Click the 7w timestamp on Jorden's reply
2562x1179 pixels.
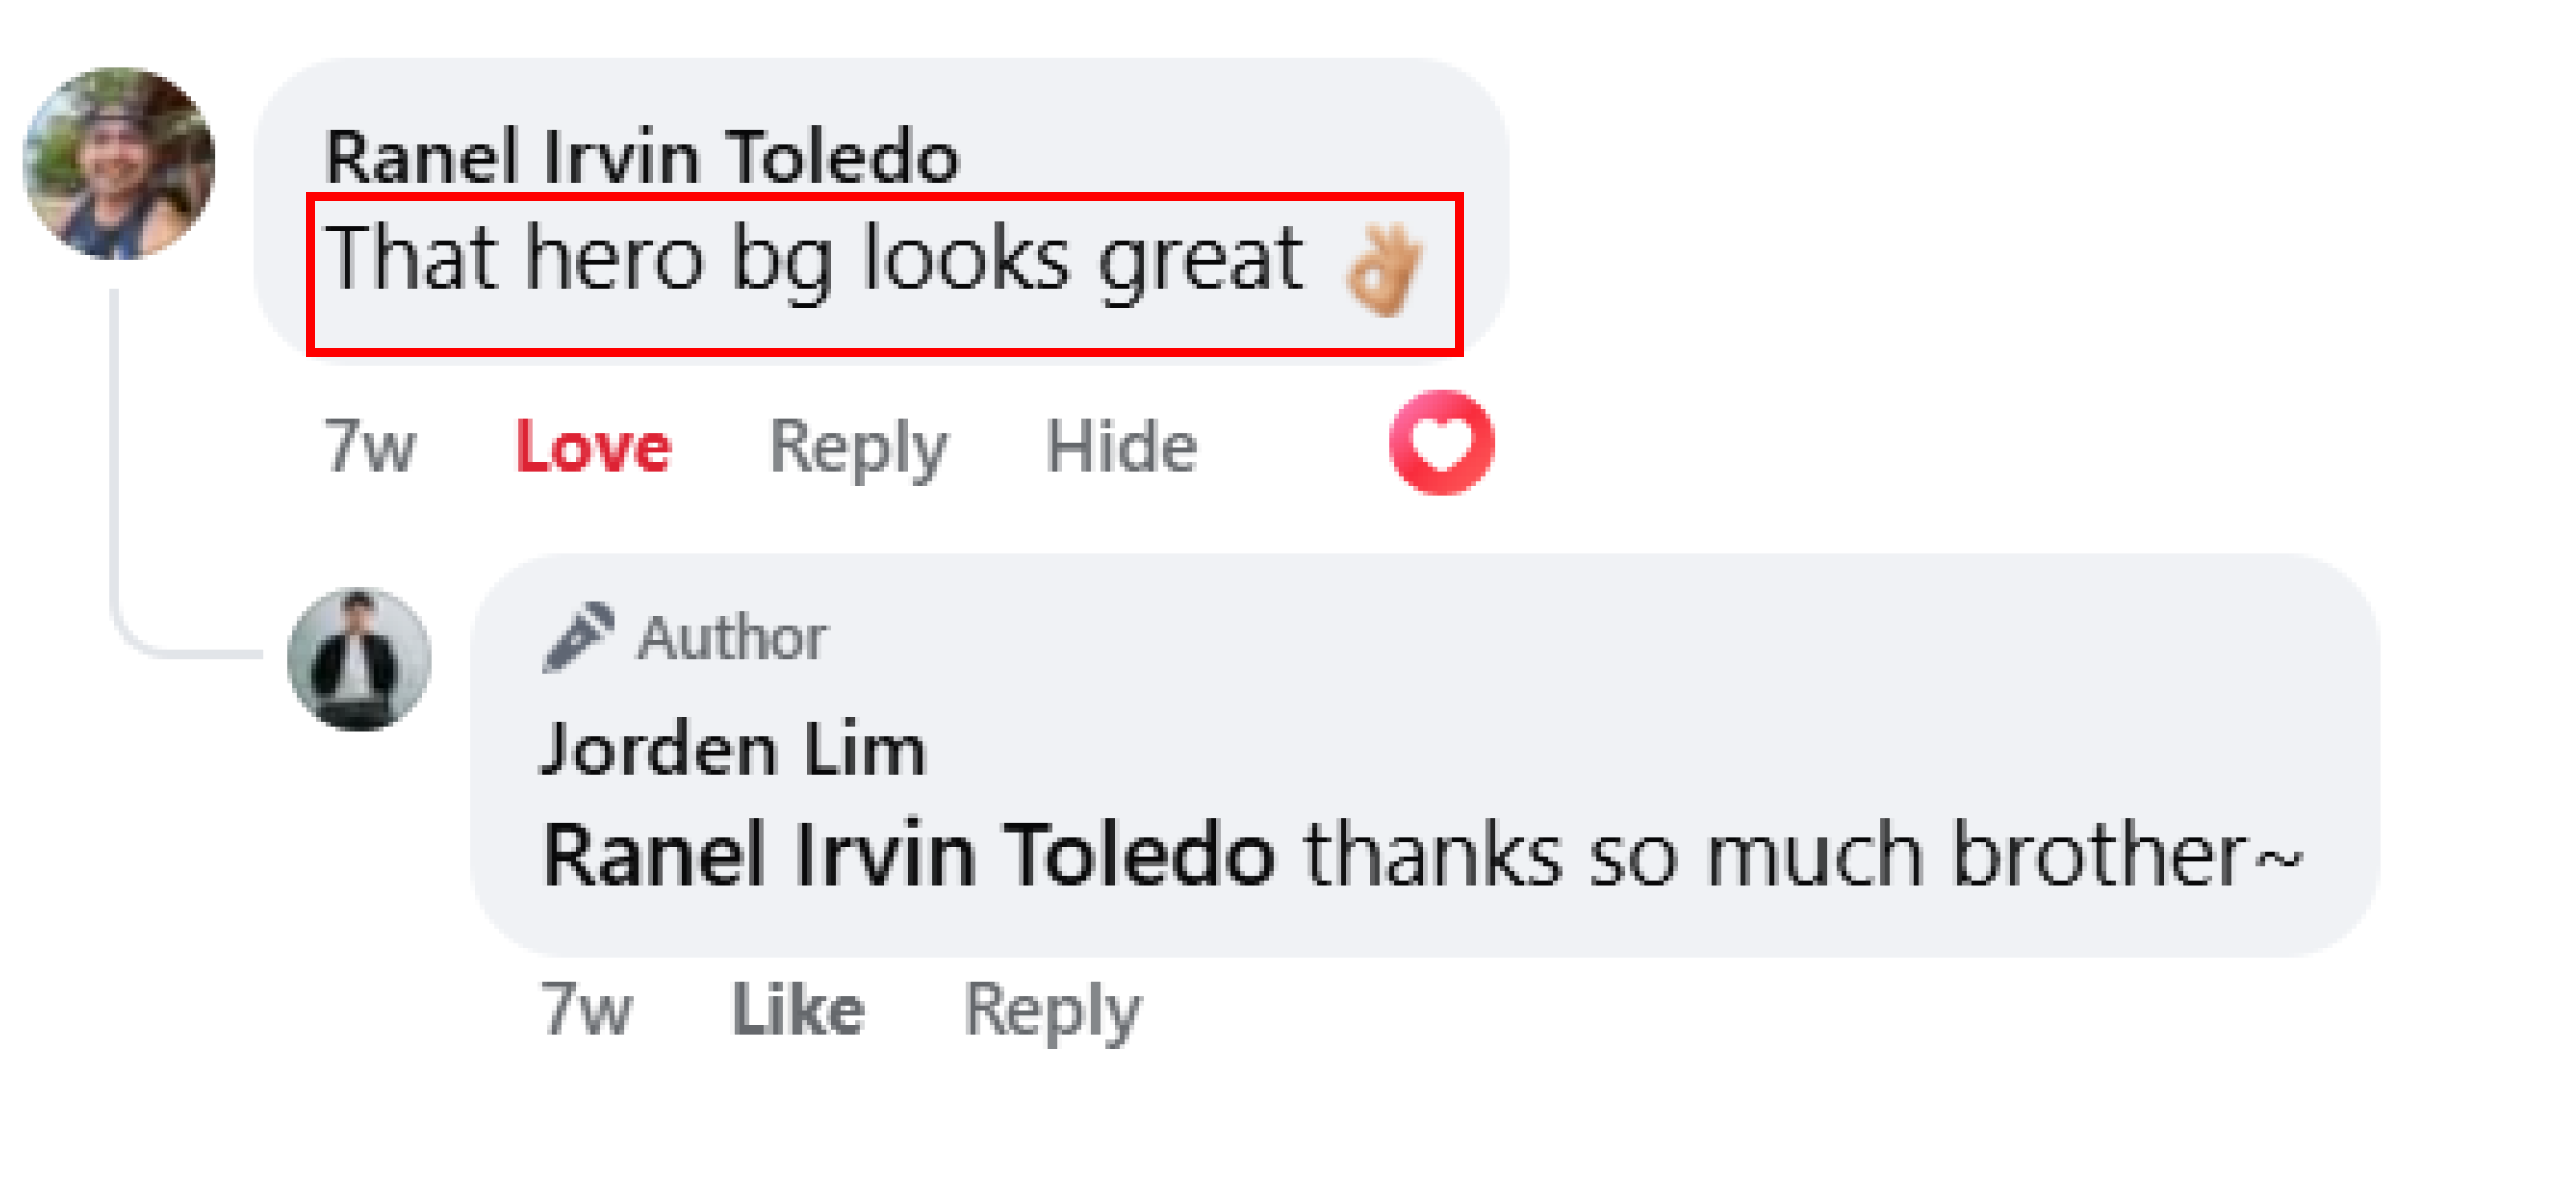[586, 1009]
